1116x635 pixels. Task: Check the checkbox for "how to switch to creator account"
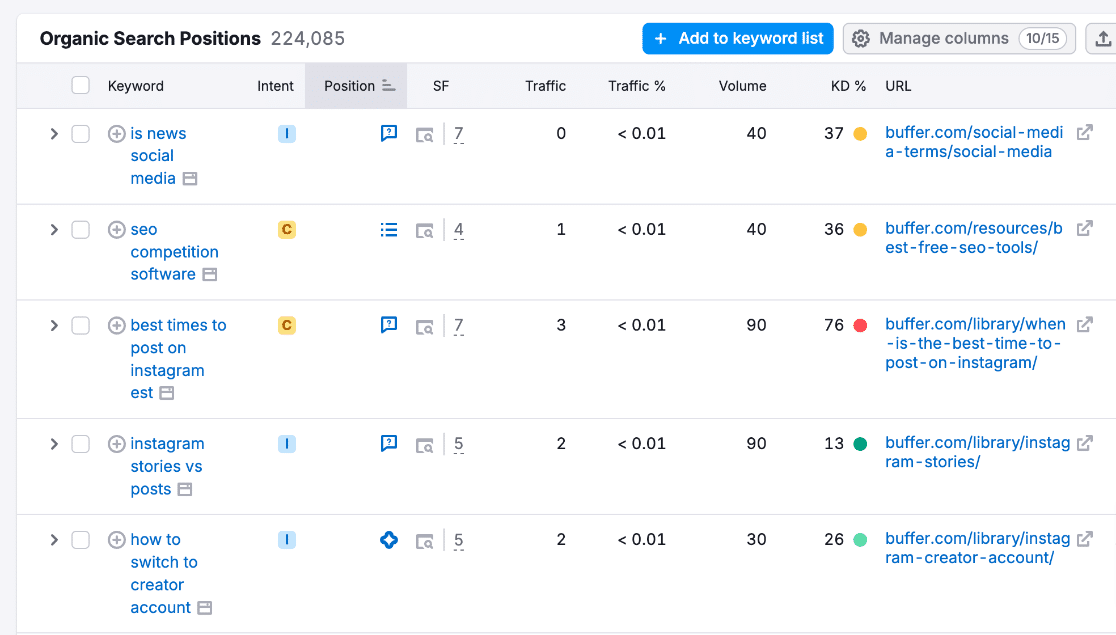(x=80, y=539)
